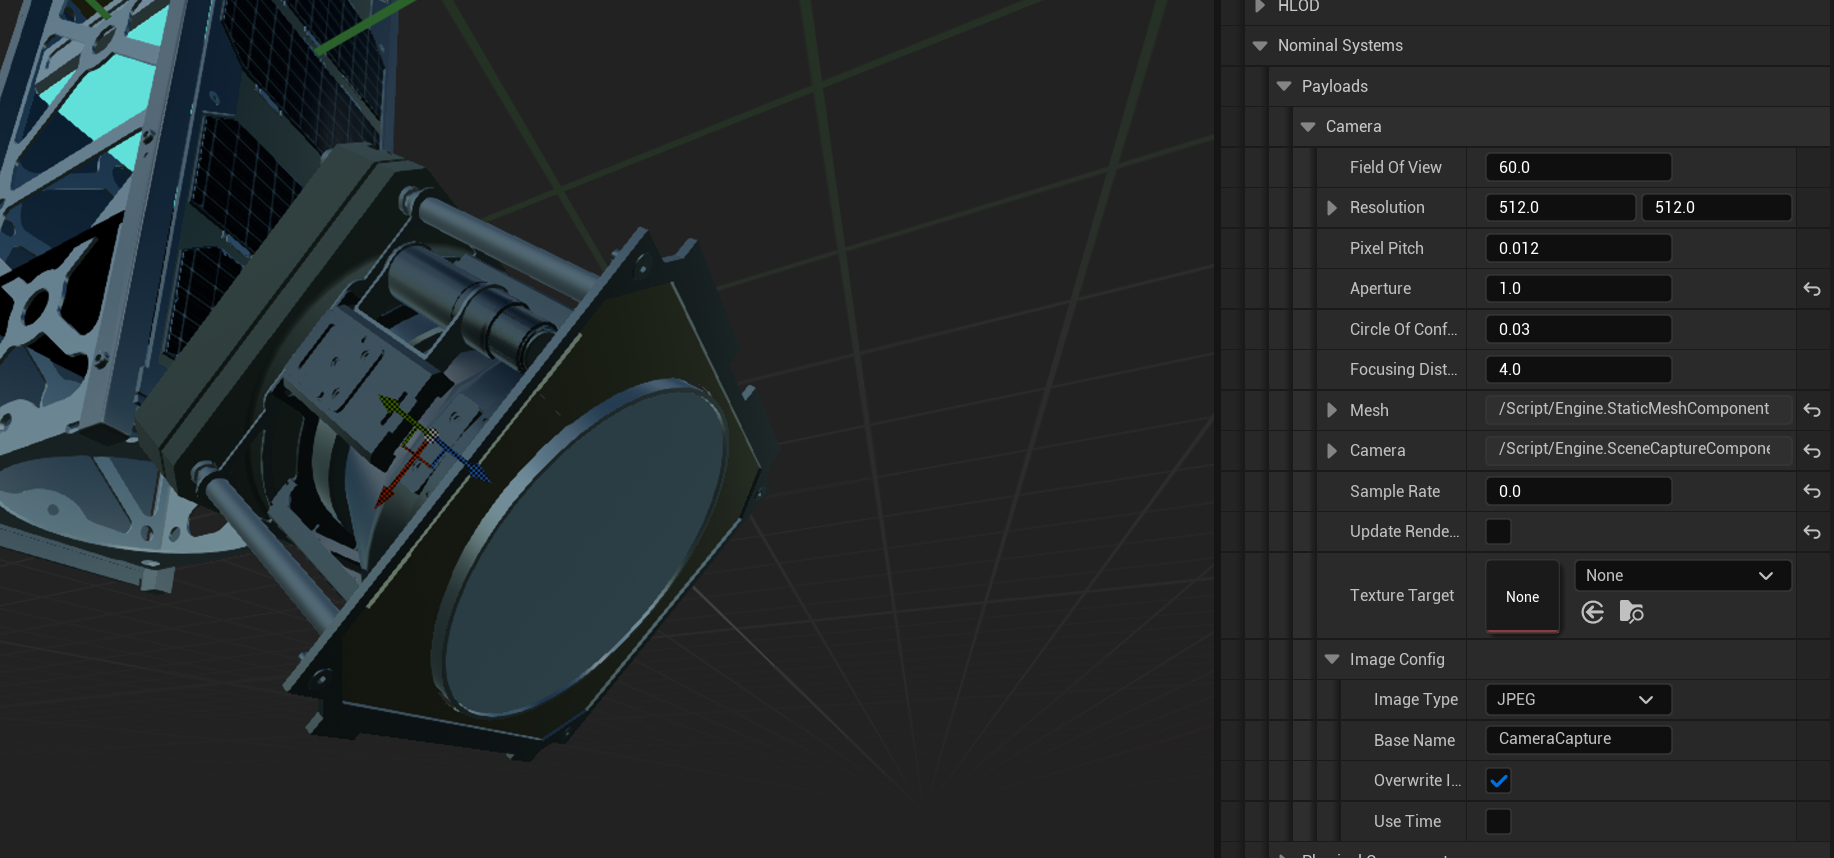
Task: Collapse the Nominal Systems section
Action: pos(1260,46)
